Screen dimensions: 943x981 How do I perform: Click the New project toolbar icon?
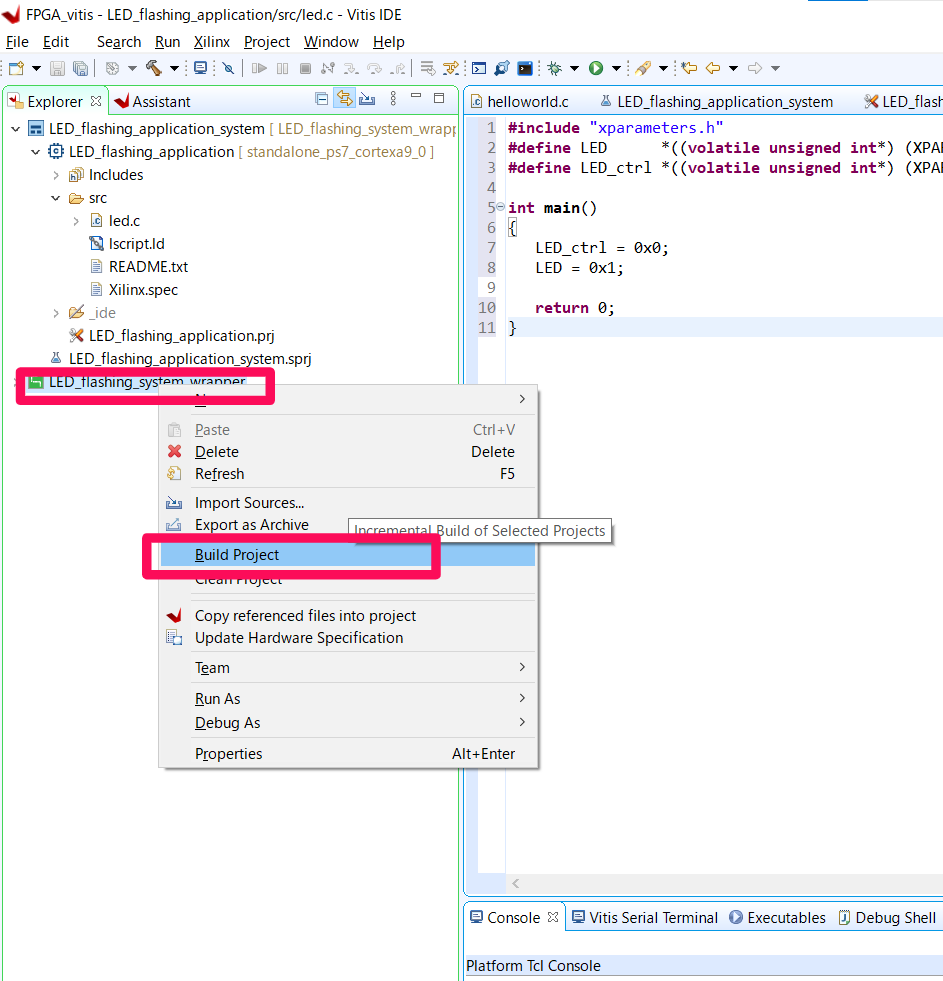[17, 68]
